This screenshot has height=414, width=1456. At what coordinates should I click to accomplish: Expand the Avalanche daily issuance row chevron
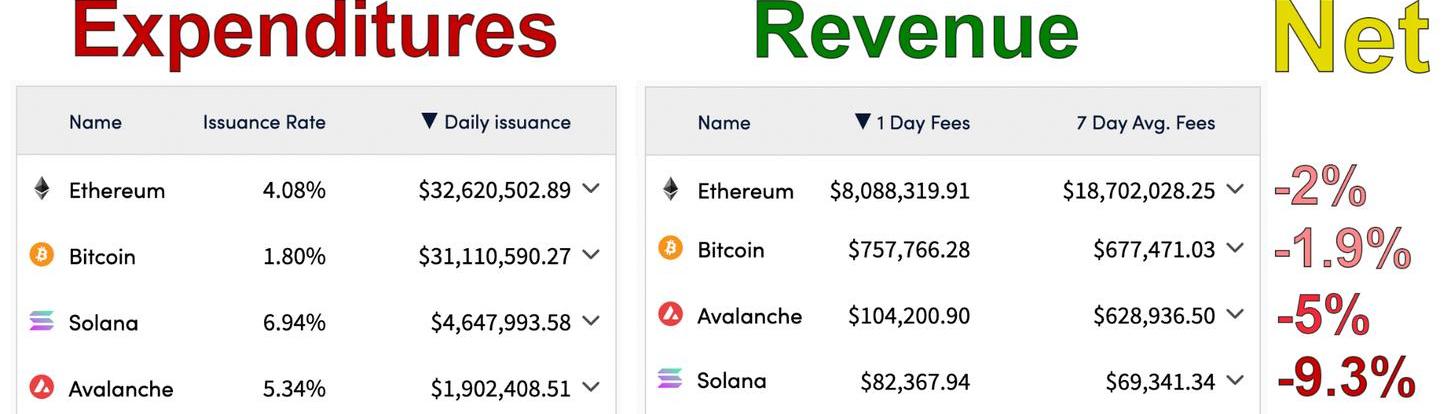tap(591, 387)
